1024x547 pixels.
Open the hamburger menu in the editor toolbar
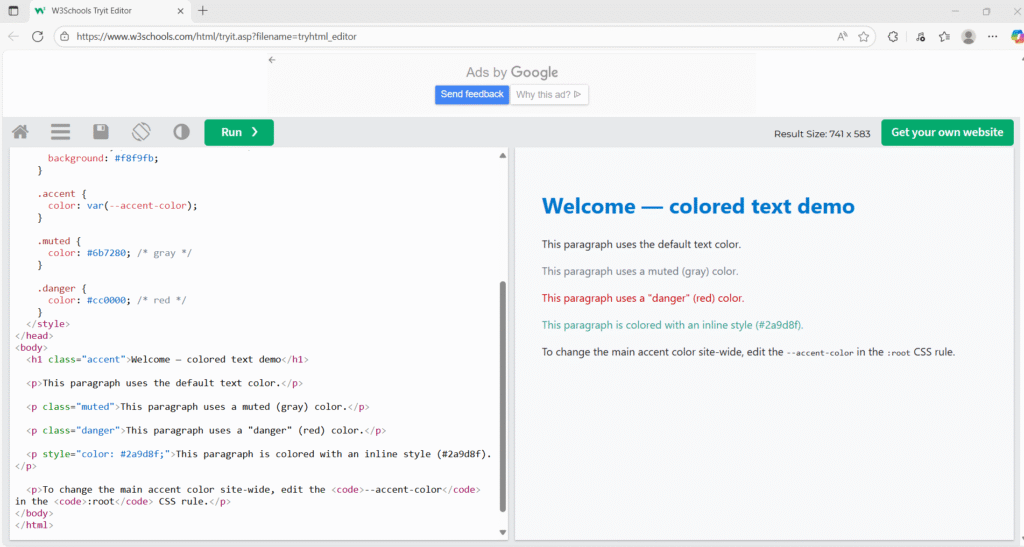60,132
